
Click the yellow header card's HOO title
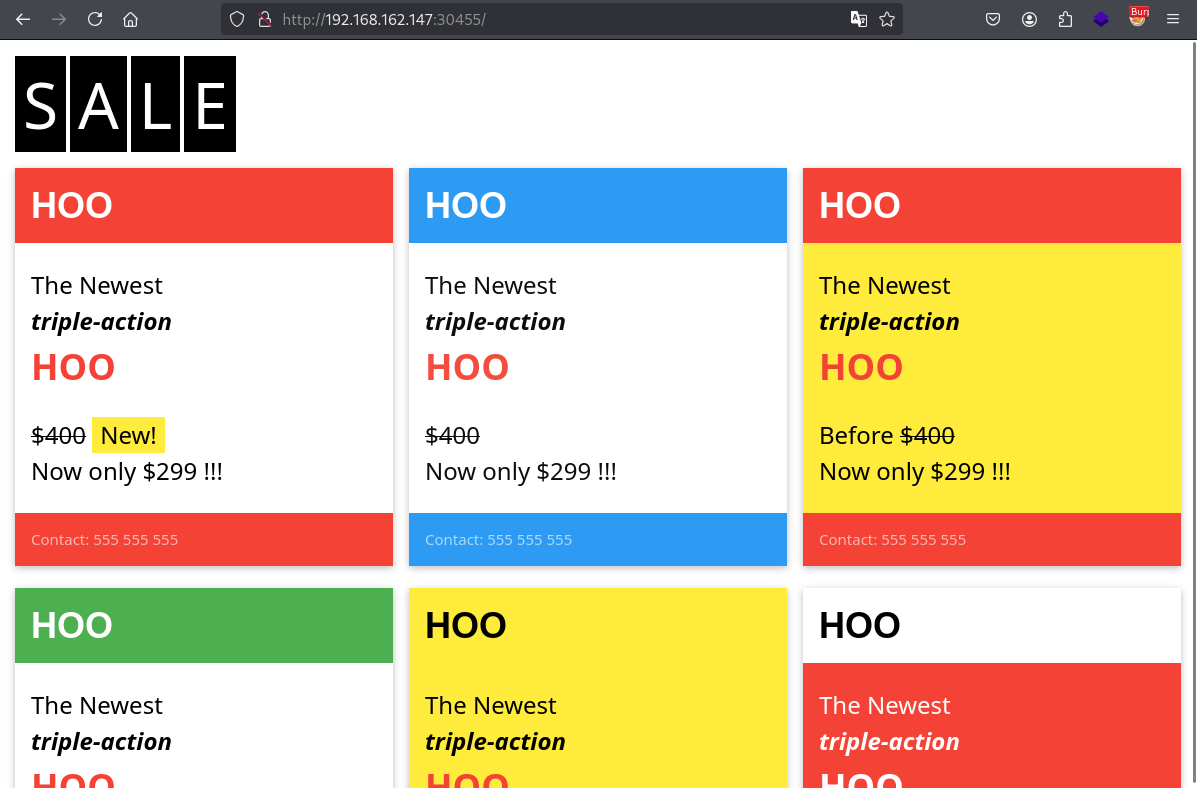[x=466, y=625]
